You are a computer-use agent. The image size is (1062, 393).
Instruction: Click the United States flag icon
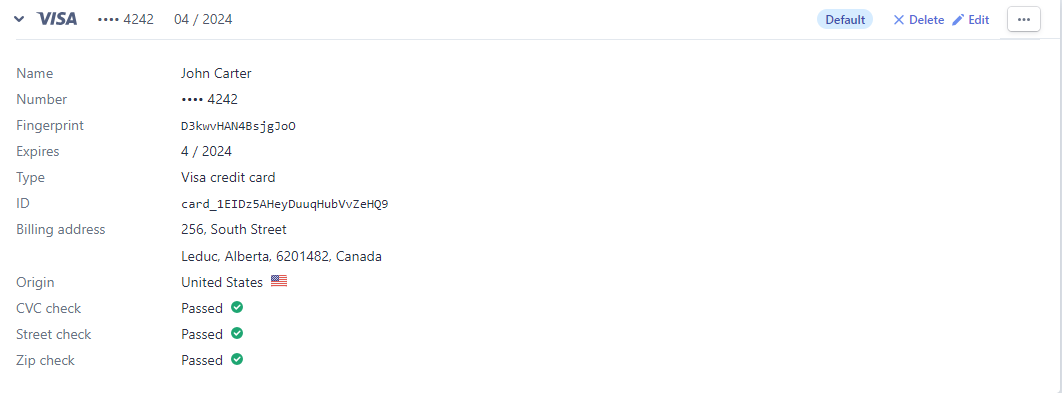click(x=279, y=281)
